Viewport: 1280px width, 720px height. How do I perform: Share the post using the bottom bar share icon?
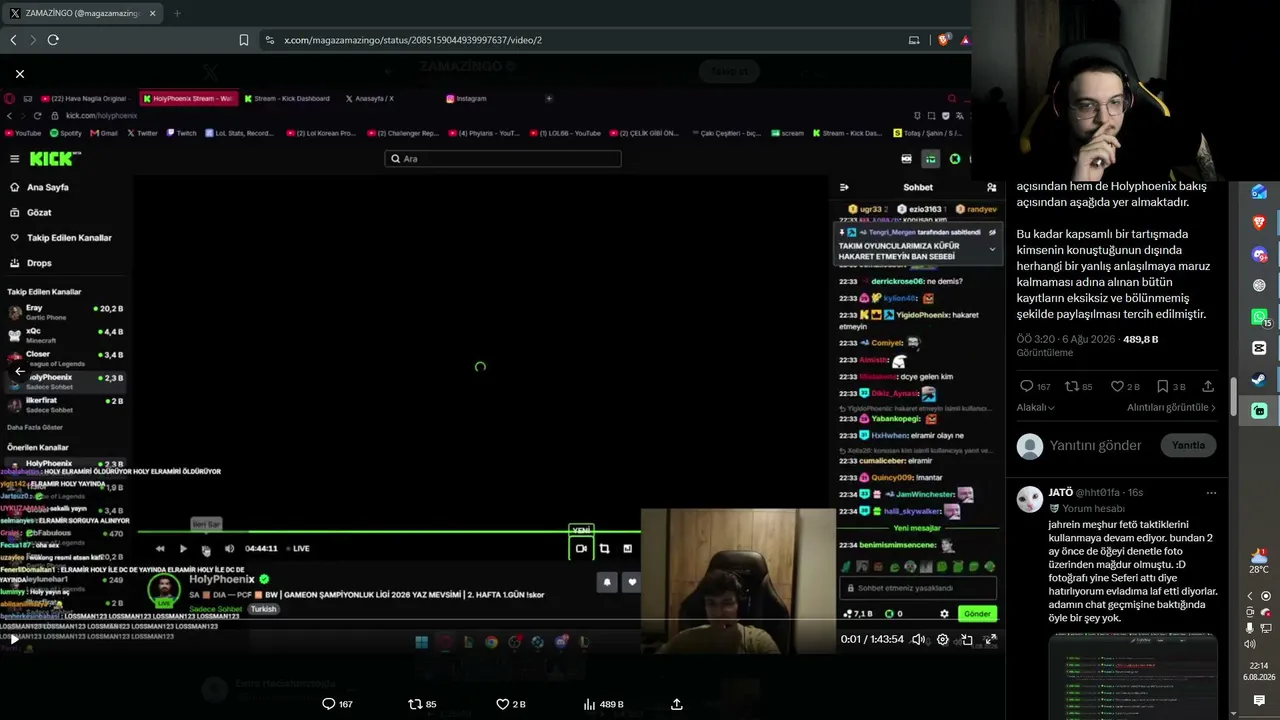677,704
